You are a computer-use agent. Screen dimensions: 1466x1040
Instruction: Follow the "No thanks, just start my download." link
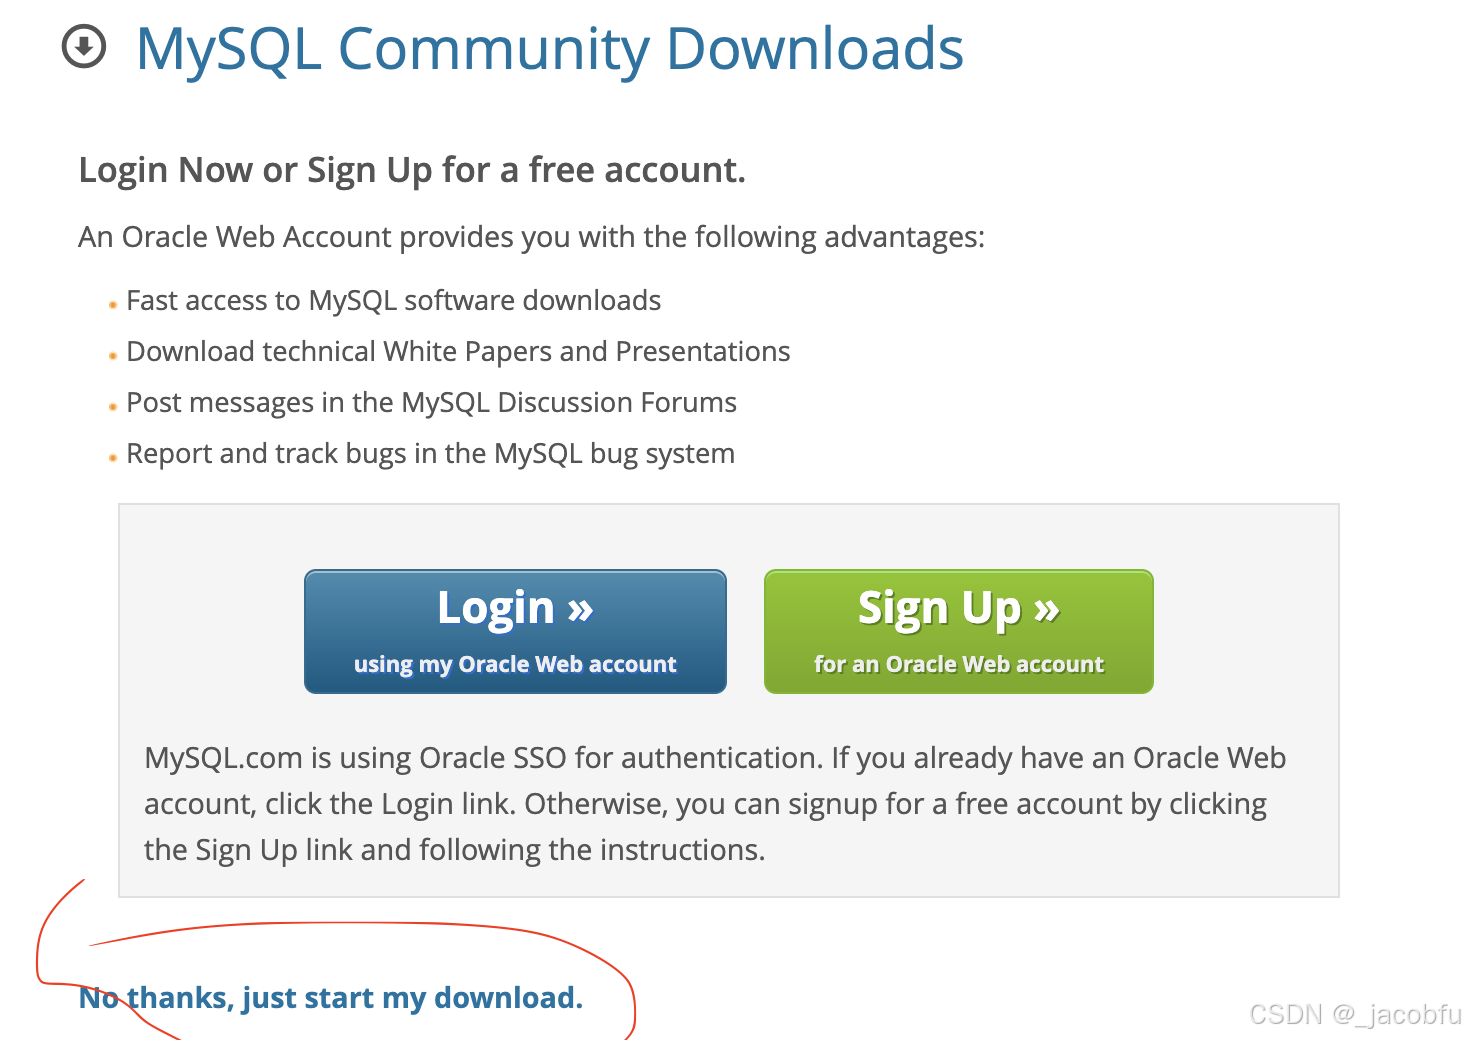point(331,997)
